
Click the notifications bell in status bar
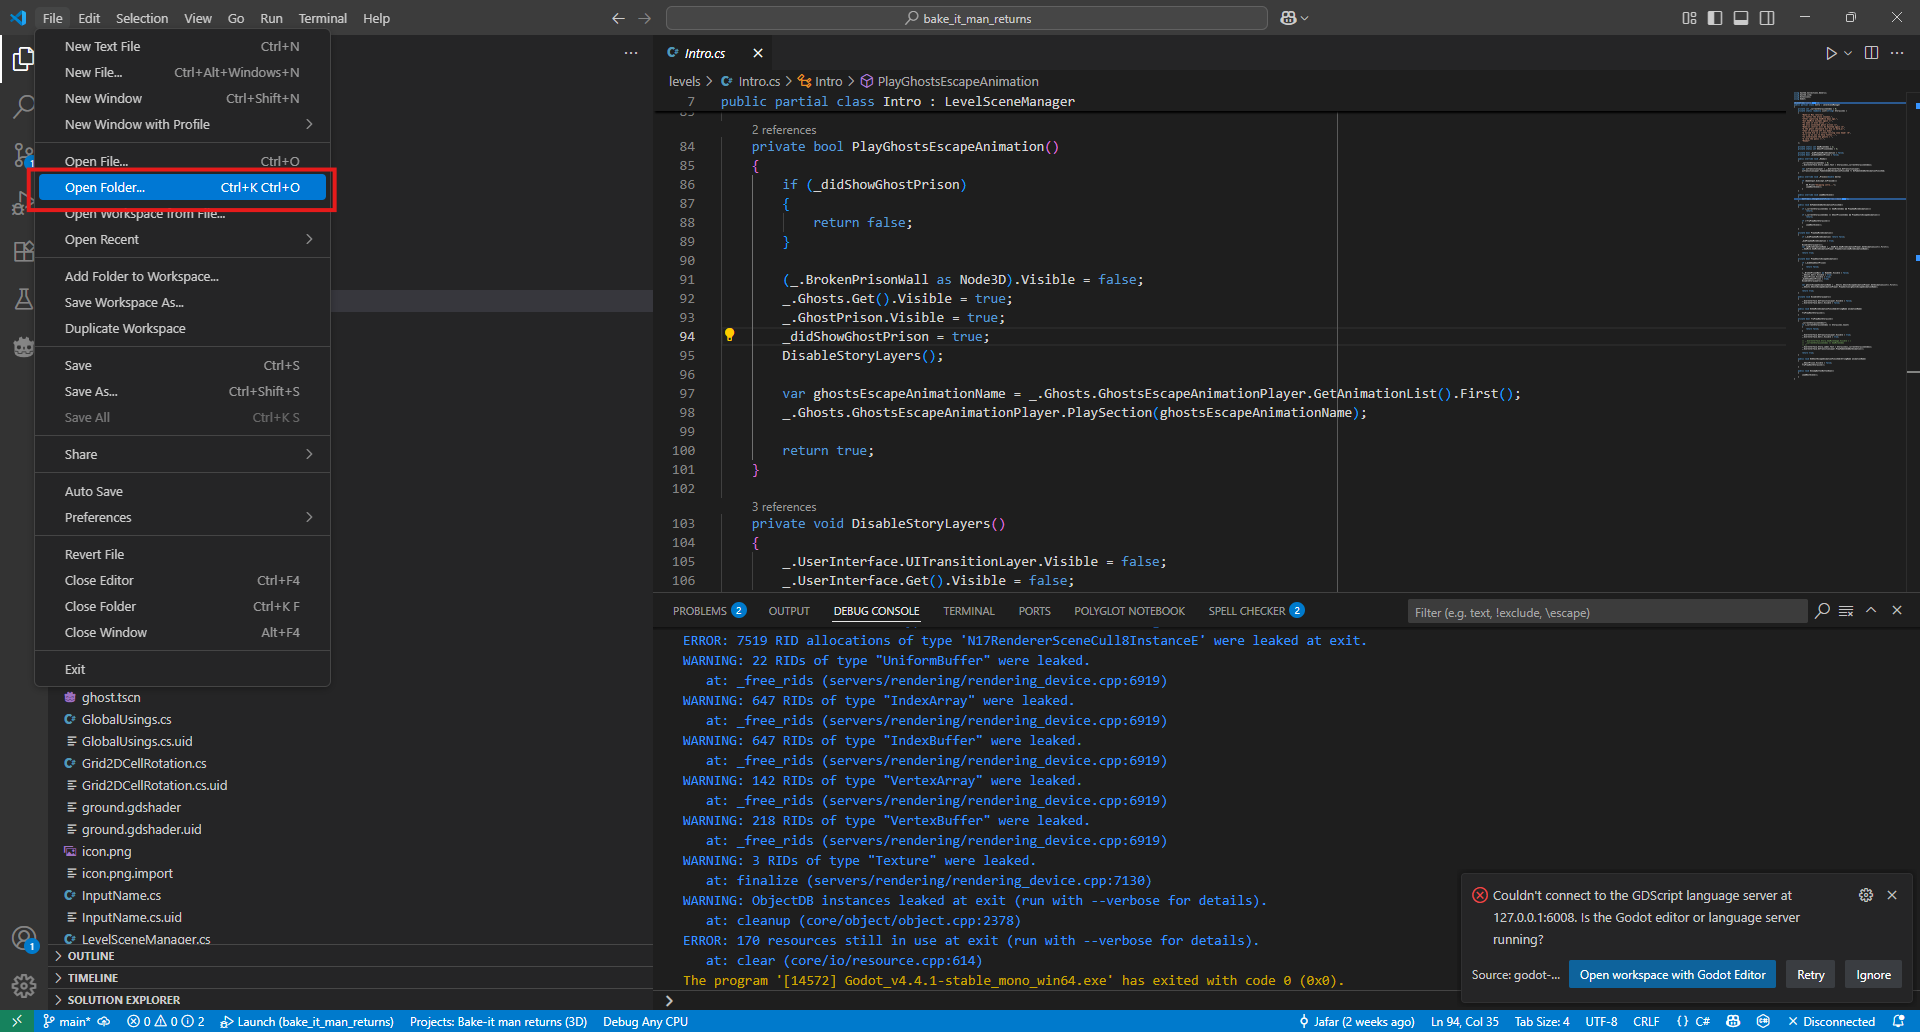click(x=1899, y=1021)
